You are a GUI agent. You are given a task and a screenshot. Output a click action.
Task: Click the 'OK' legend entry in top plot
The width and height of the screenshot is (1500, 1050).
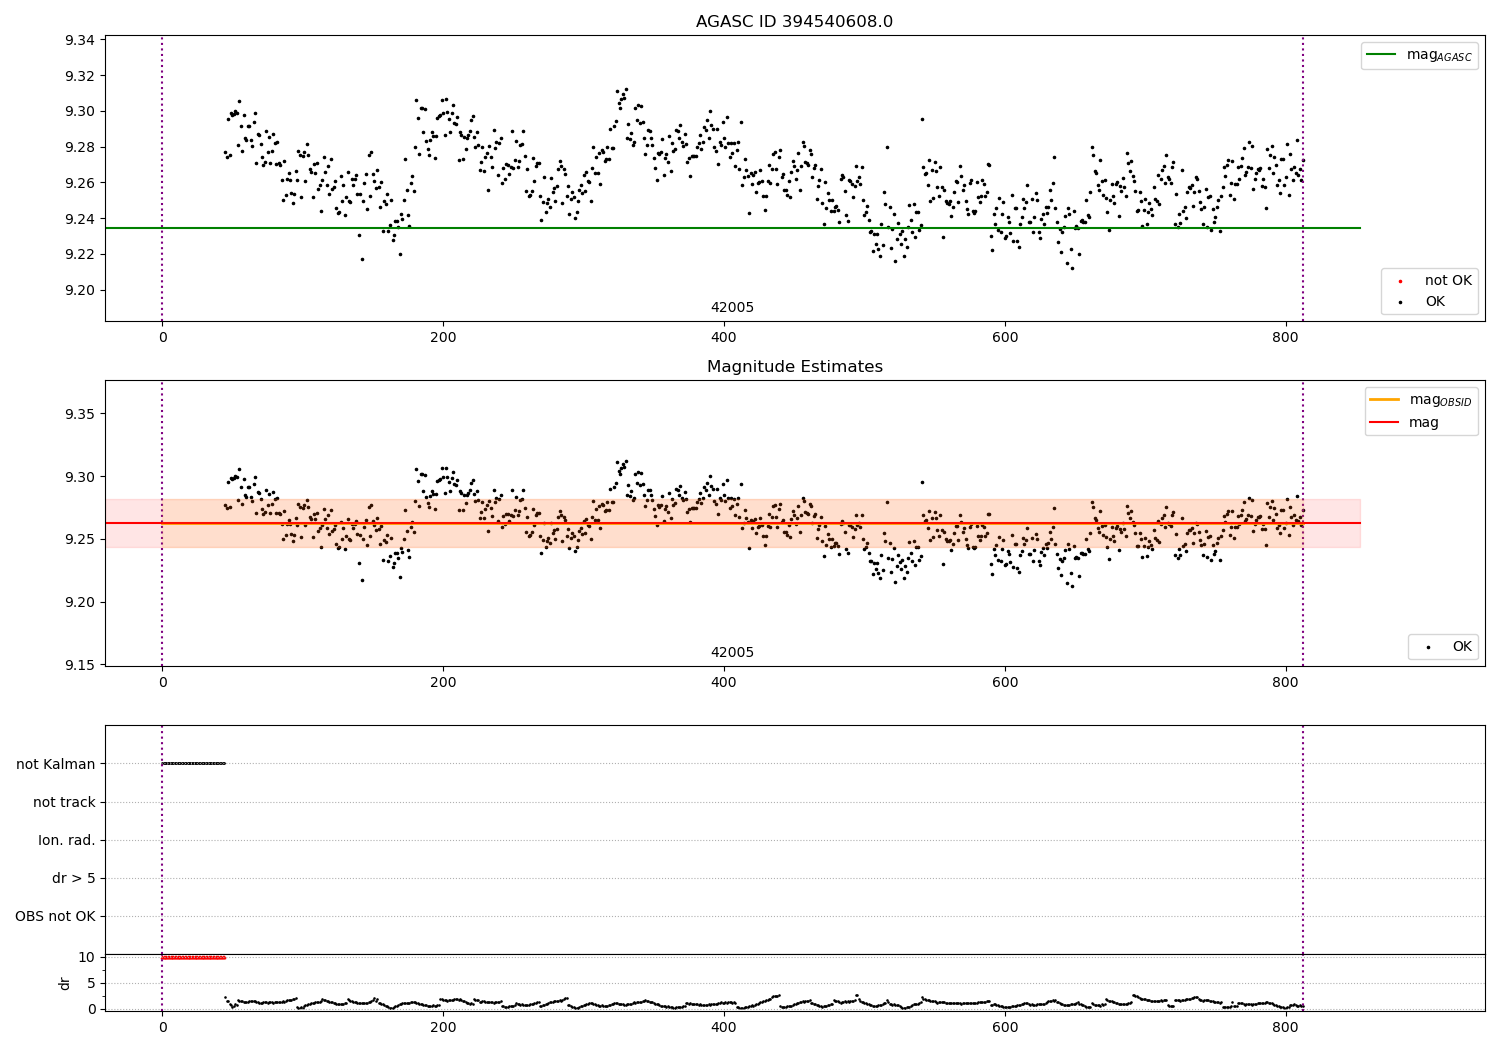(1434, 302)
